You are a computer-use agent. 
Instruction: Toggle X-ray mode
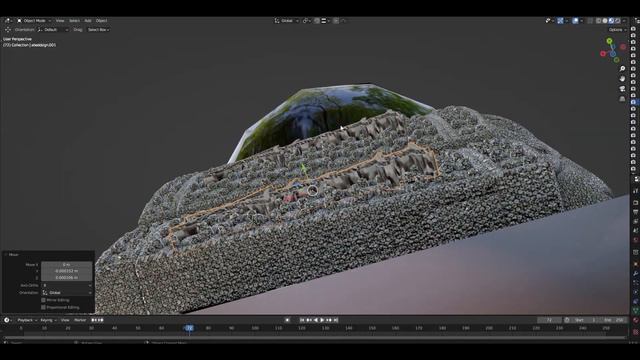[590, 20]
